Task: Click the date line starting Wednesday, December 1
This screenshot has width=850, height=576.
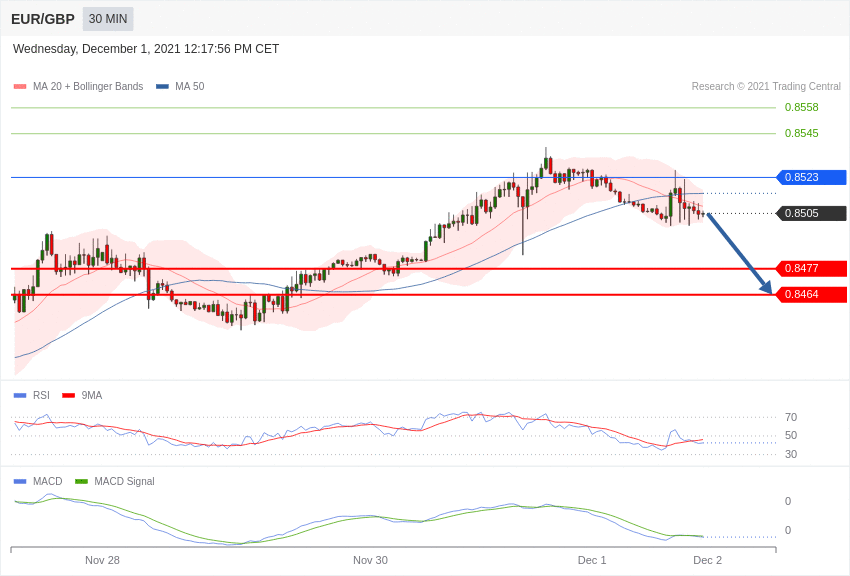Action: [x=146, y=49]
